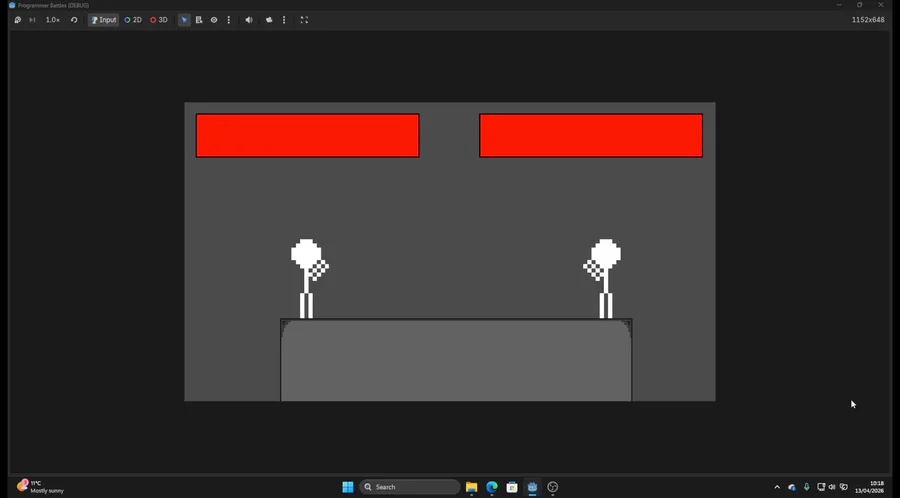Click the OneDrive cloud tray icon

[792, 487]
